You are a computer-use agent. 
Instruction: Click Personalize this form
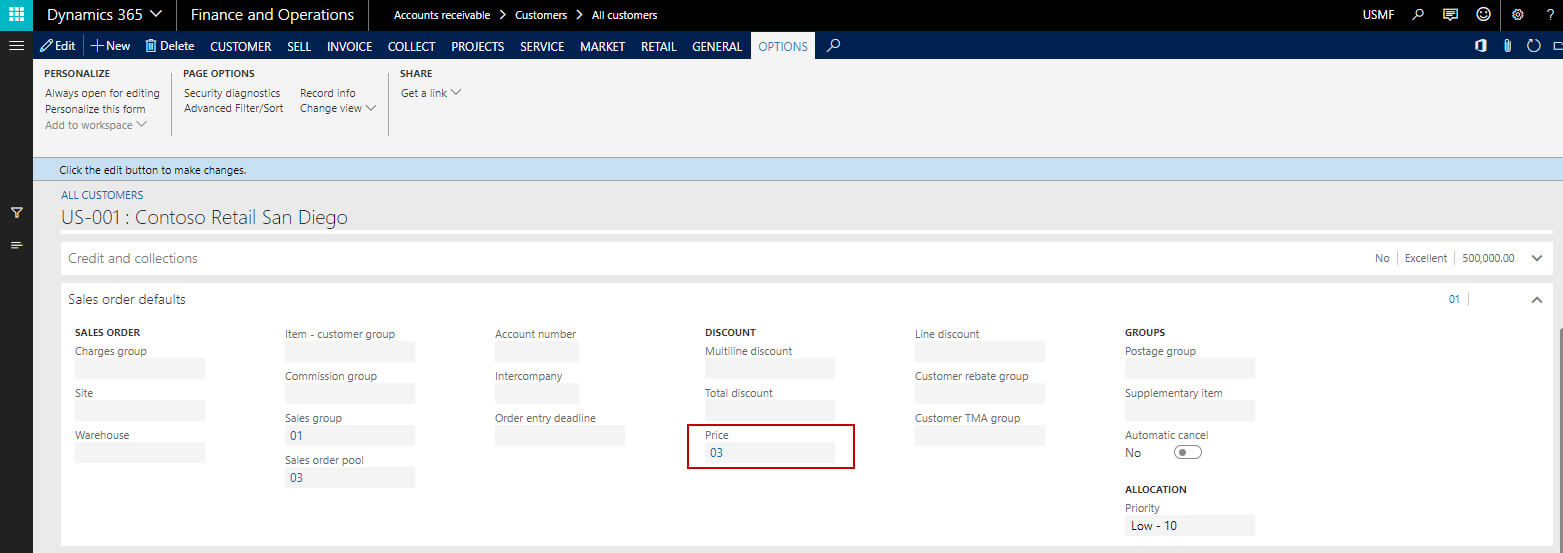pyautogui.click(x=95, y=109)
